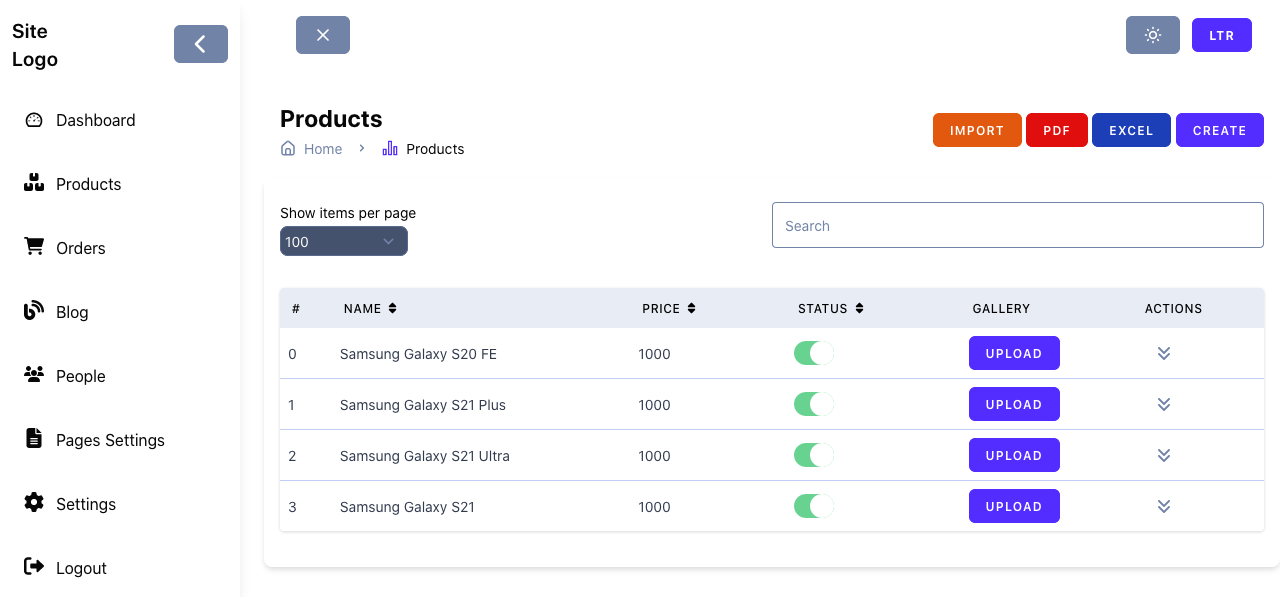Expand actions for Samsung Galaxy S20 FE

1163,353
